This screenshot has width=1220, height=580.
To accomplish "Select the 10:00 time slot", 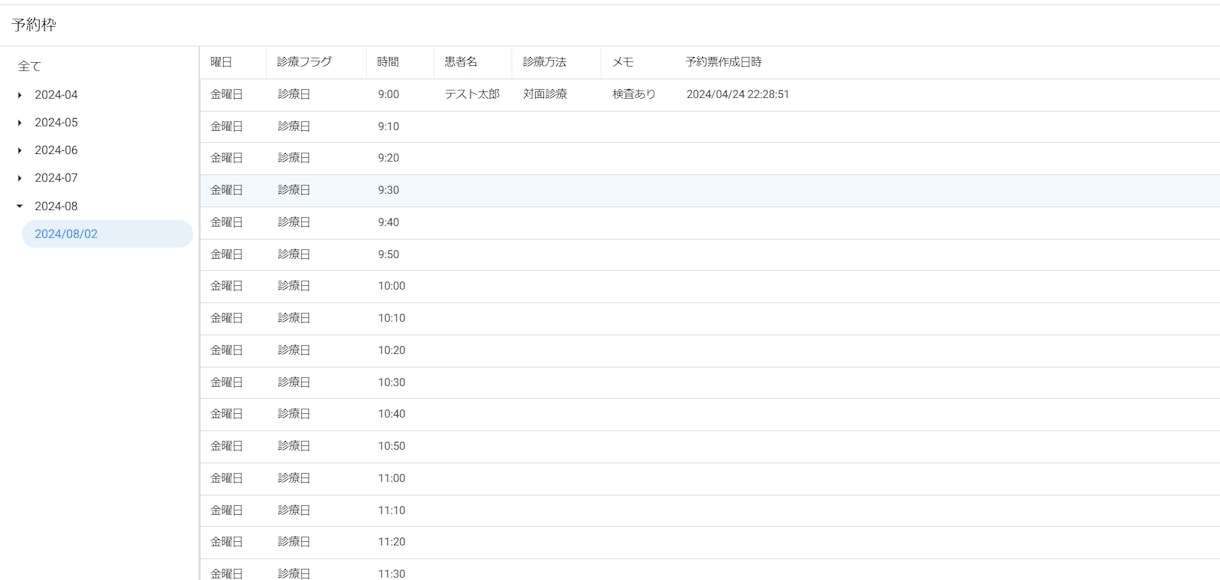I will 391,286.
